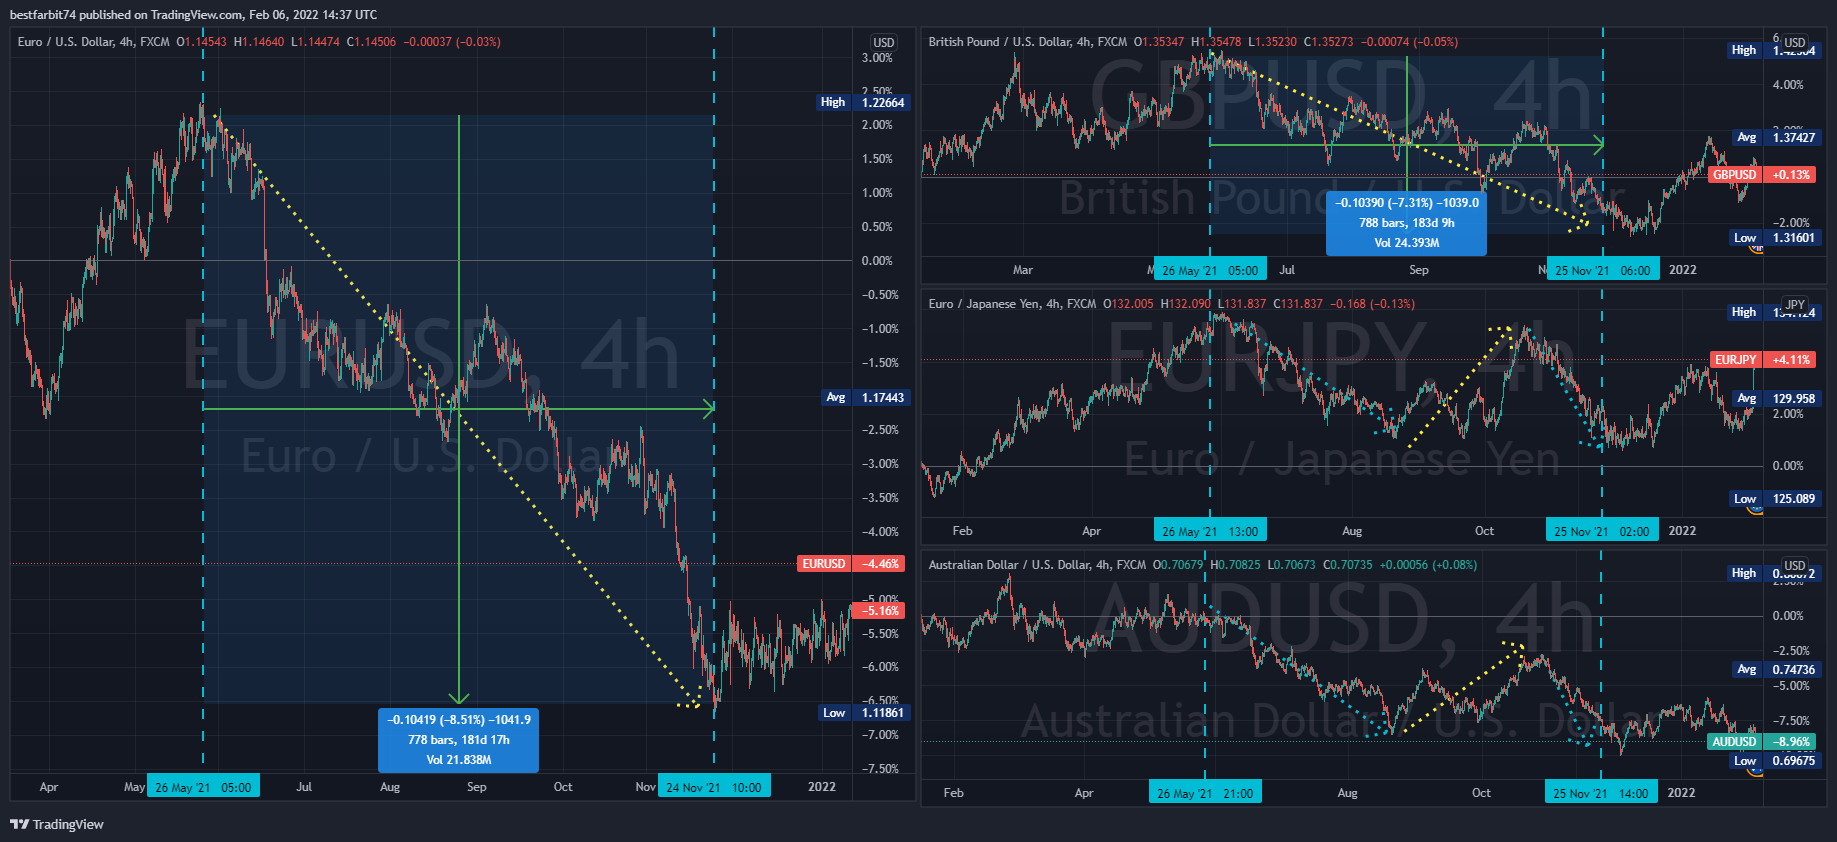Click the TradingView logo at the bottom

57,824
